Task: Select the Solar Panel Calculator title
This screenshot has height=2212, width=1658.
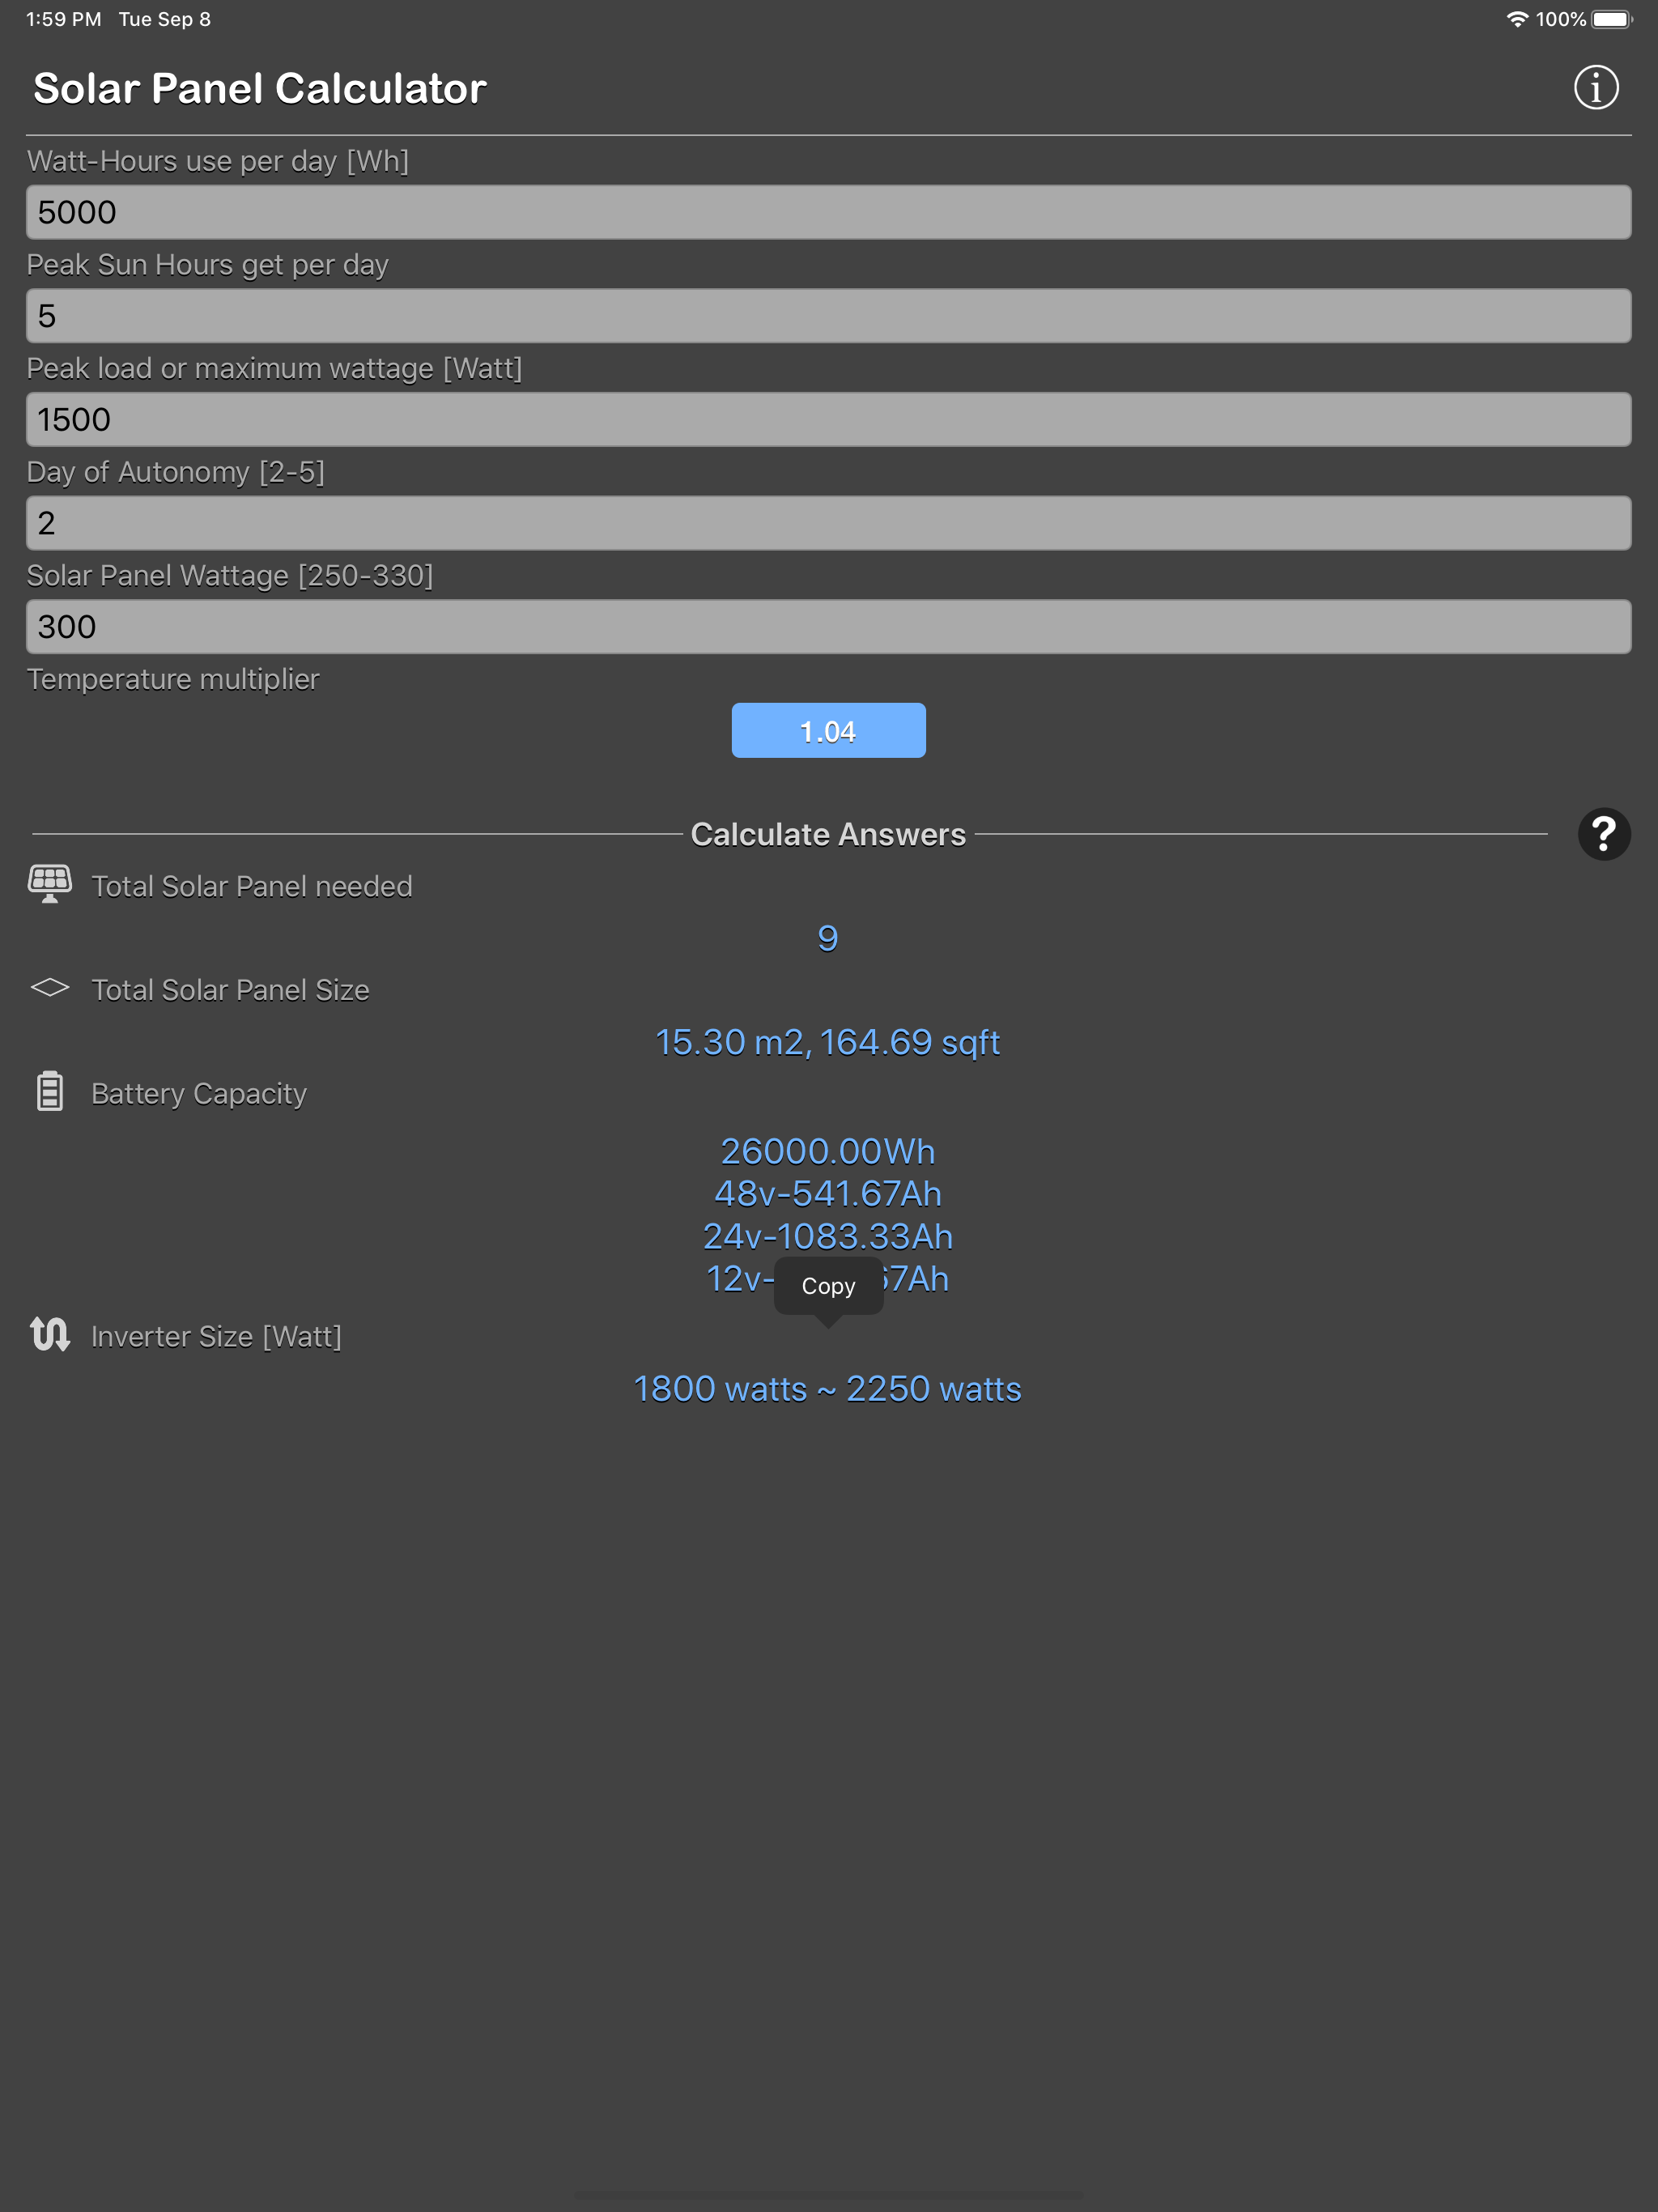Action: (x=261, y=88)
